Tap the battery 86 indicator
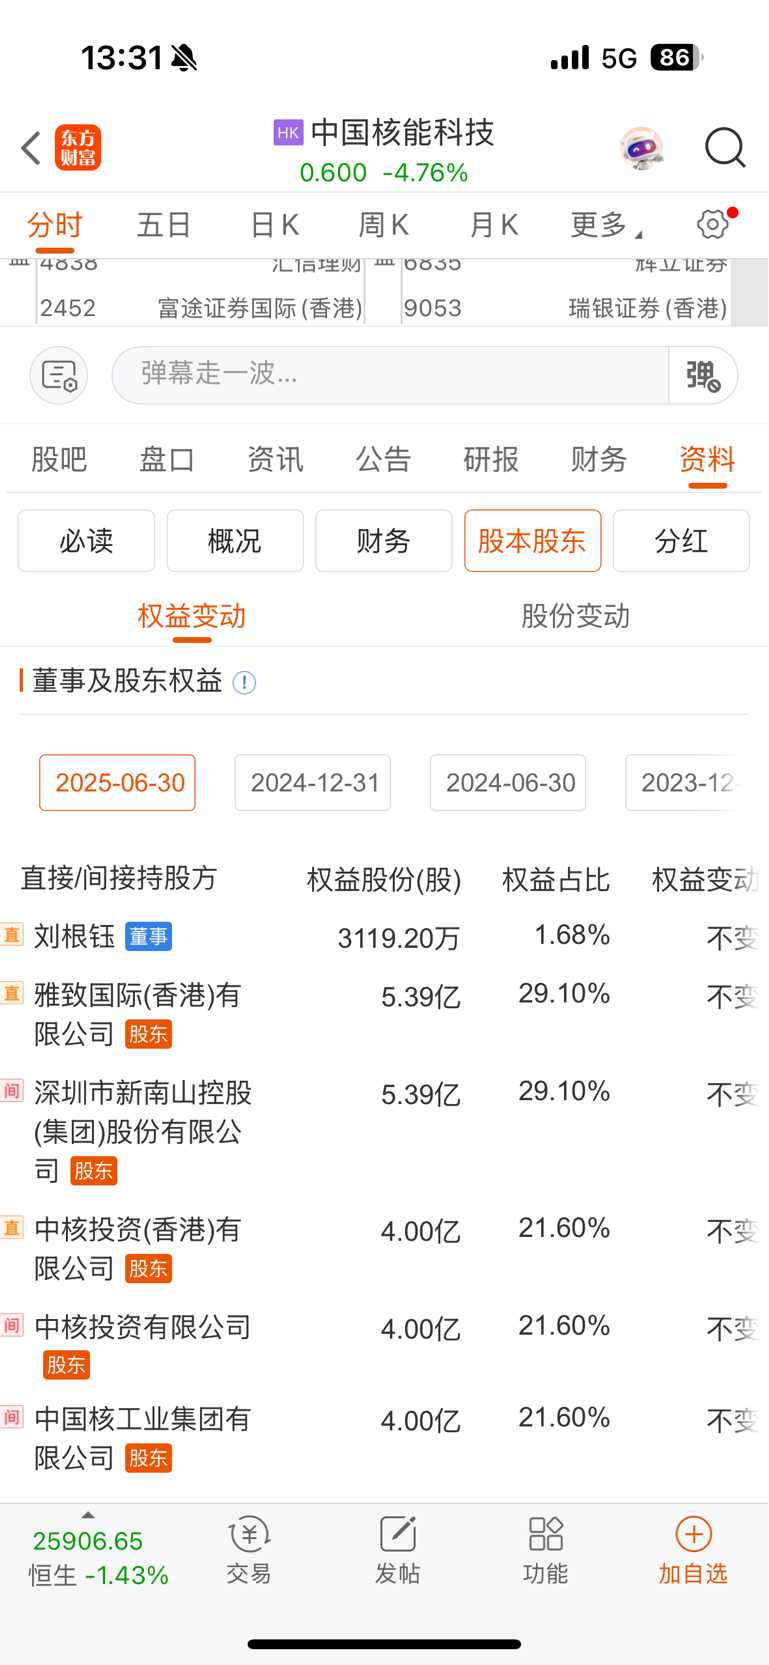 [676, 57]
